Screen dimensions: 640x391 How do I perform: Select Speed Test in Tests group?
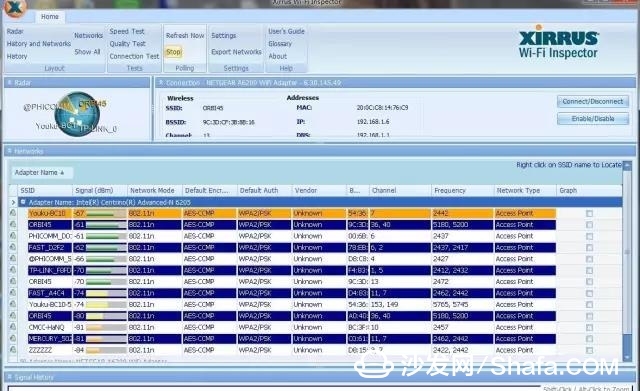(127, 31)
